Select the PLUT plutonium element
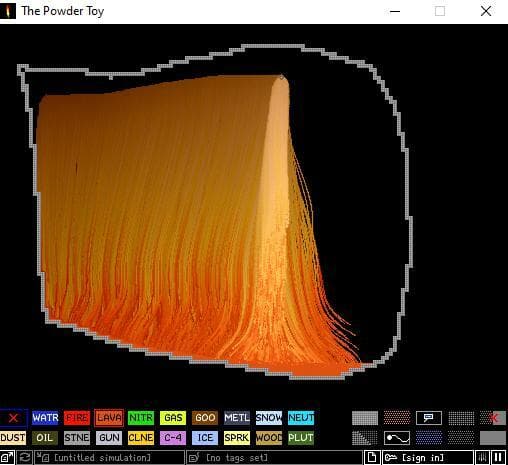The width and height of the screenshot is (508, 465). [x=301, y=438]
